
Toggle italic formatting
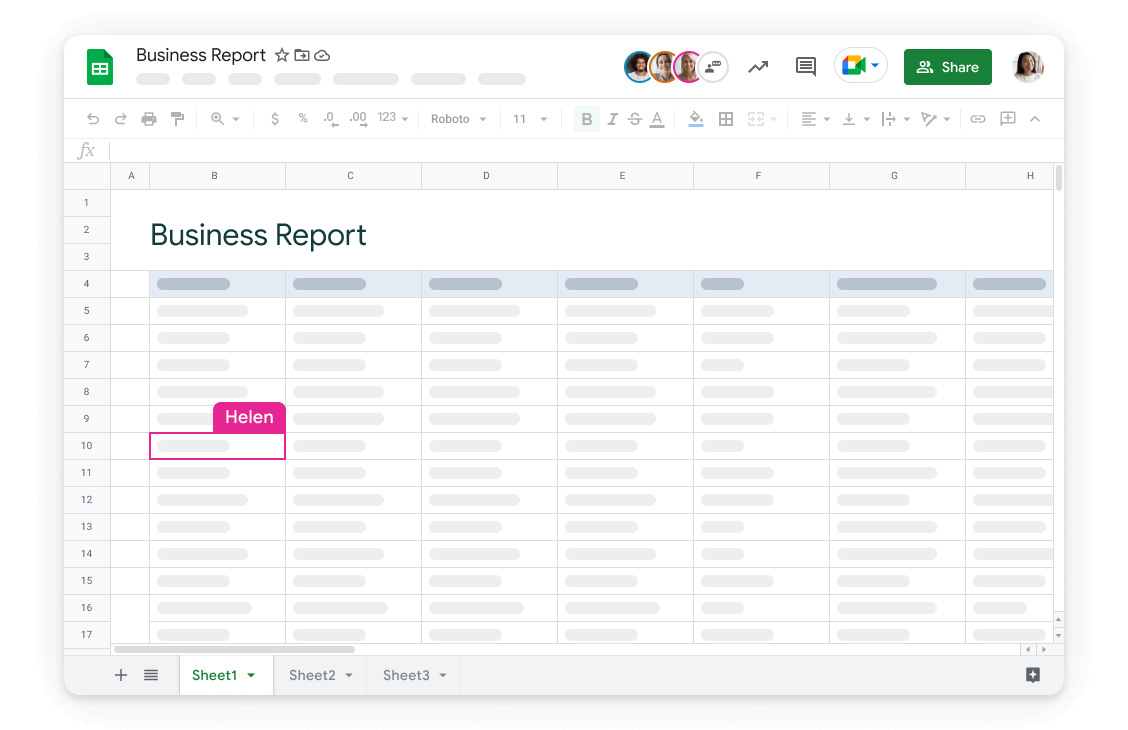(x=612, y=118)
